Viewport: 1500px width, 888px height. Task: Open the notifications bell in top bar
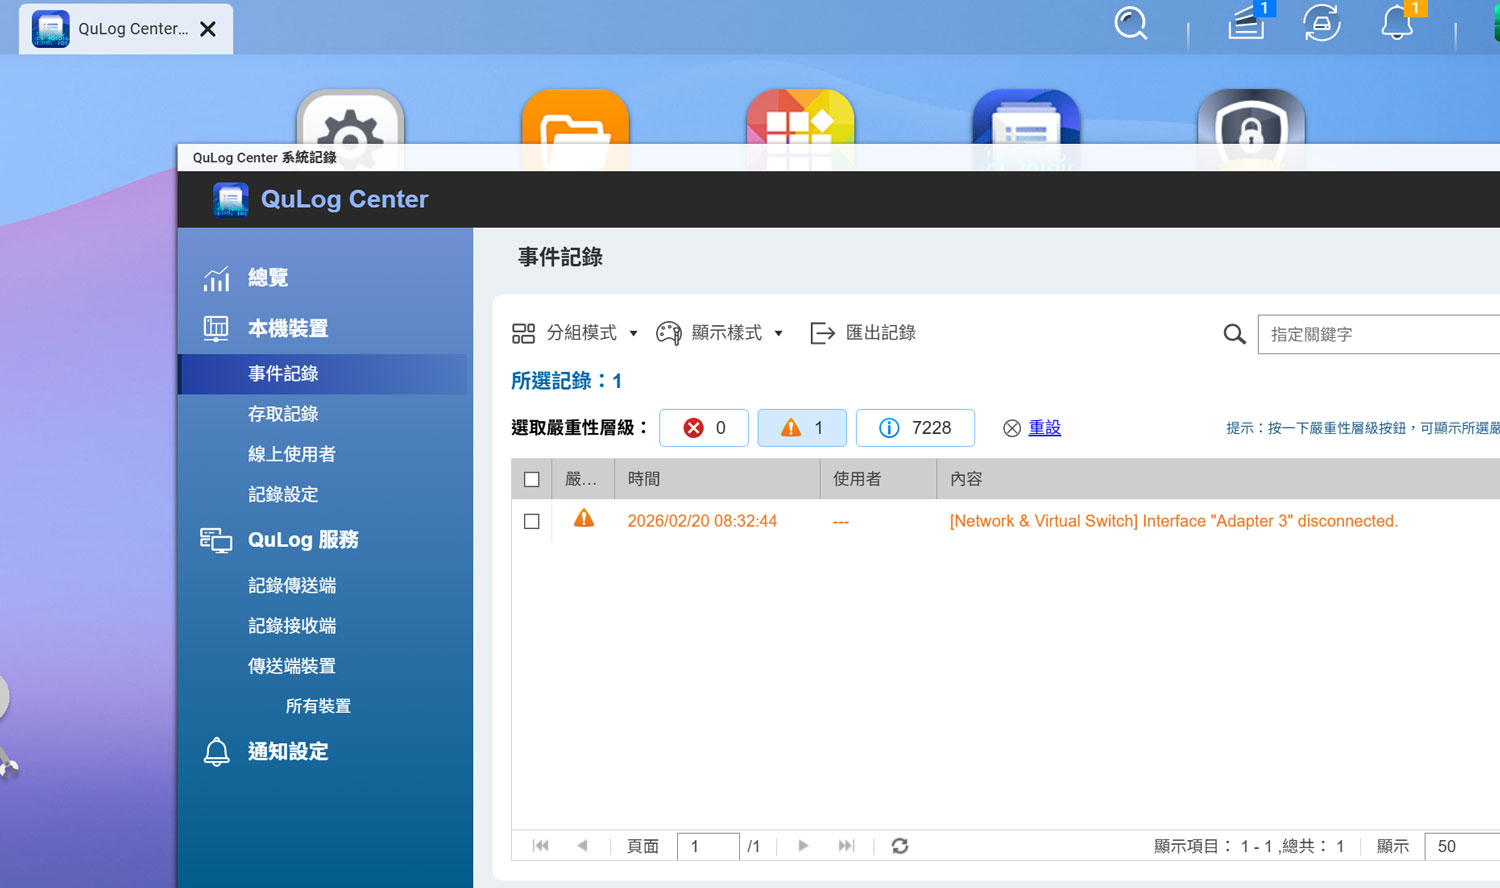(x=1397, y=22)
